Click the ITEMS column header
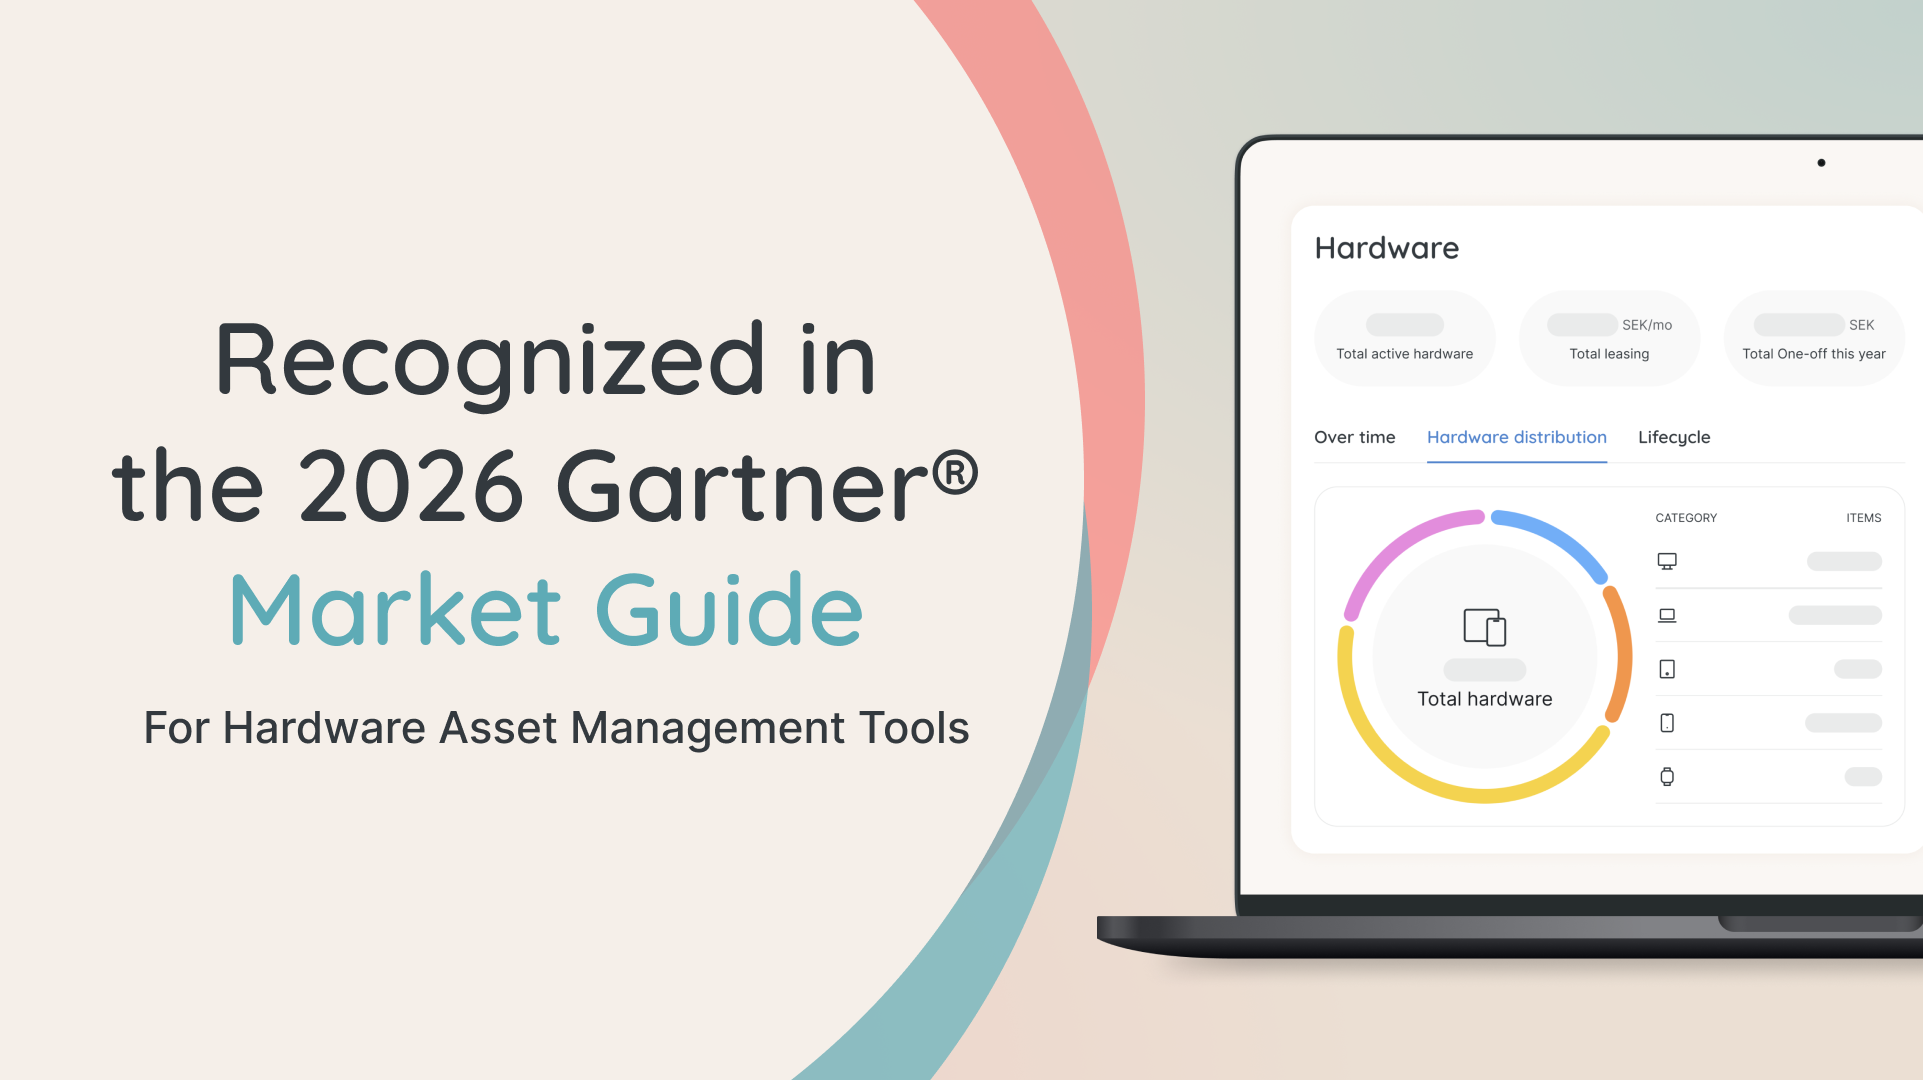Image resolution: width=1923 pixels, height=1080 pixels. pyautogui.click(x=1863, y=518)
